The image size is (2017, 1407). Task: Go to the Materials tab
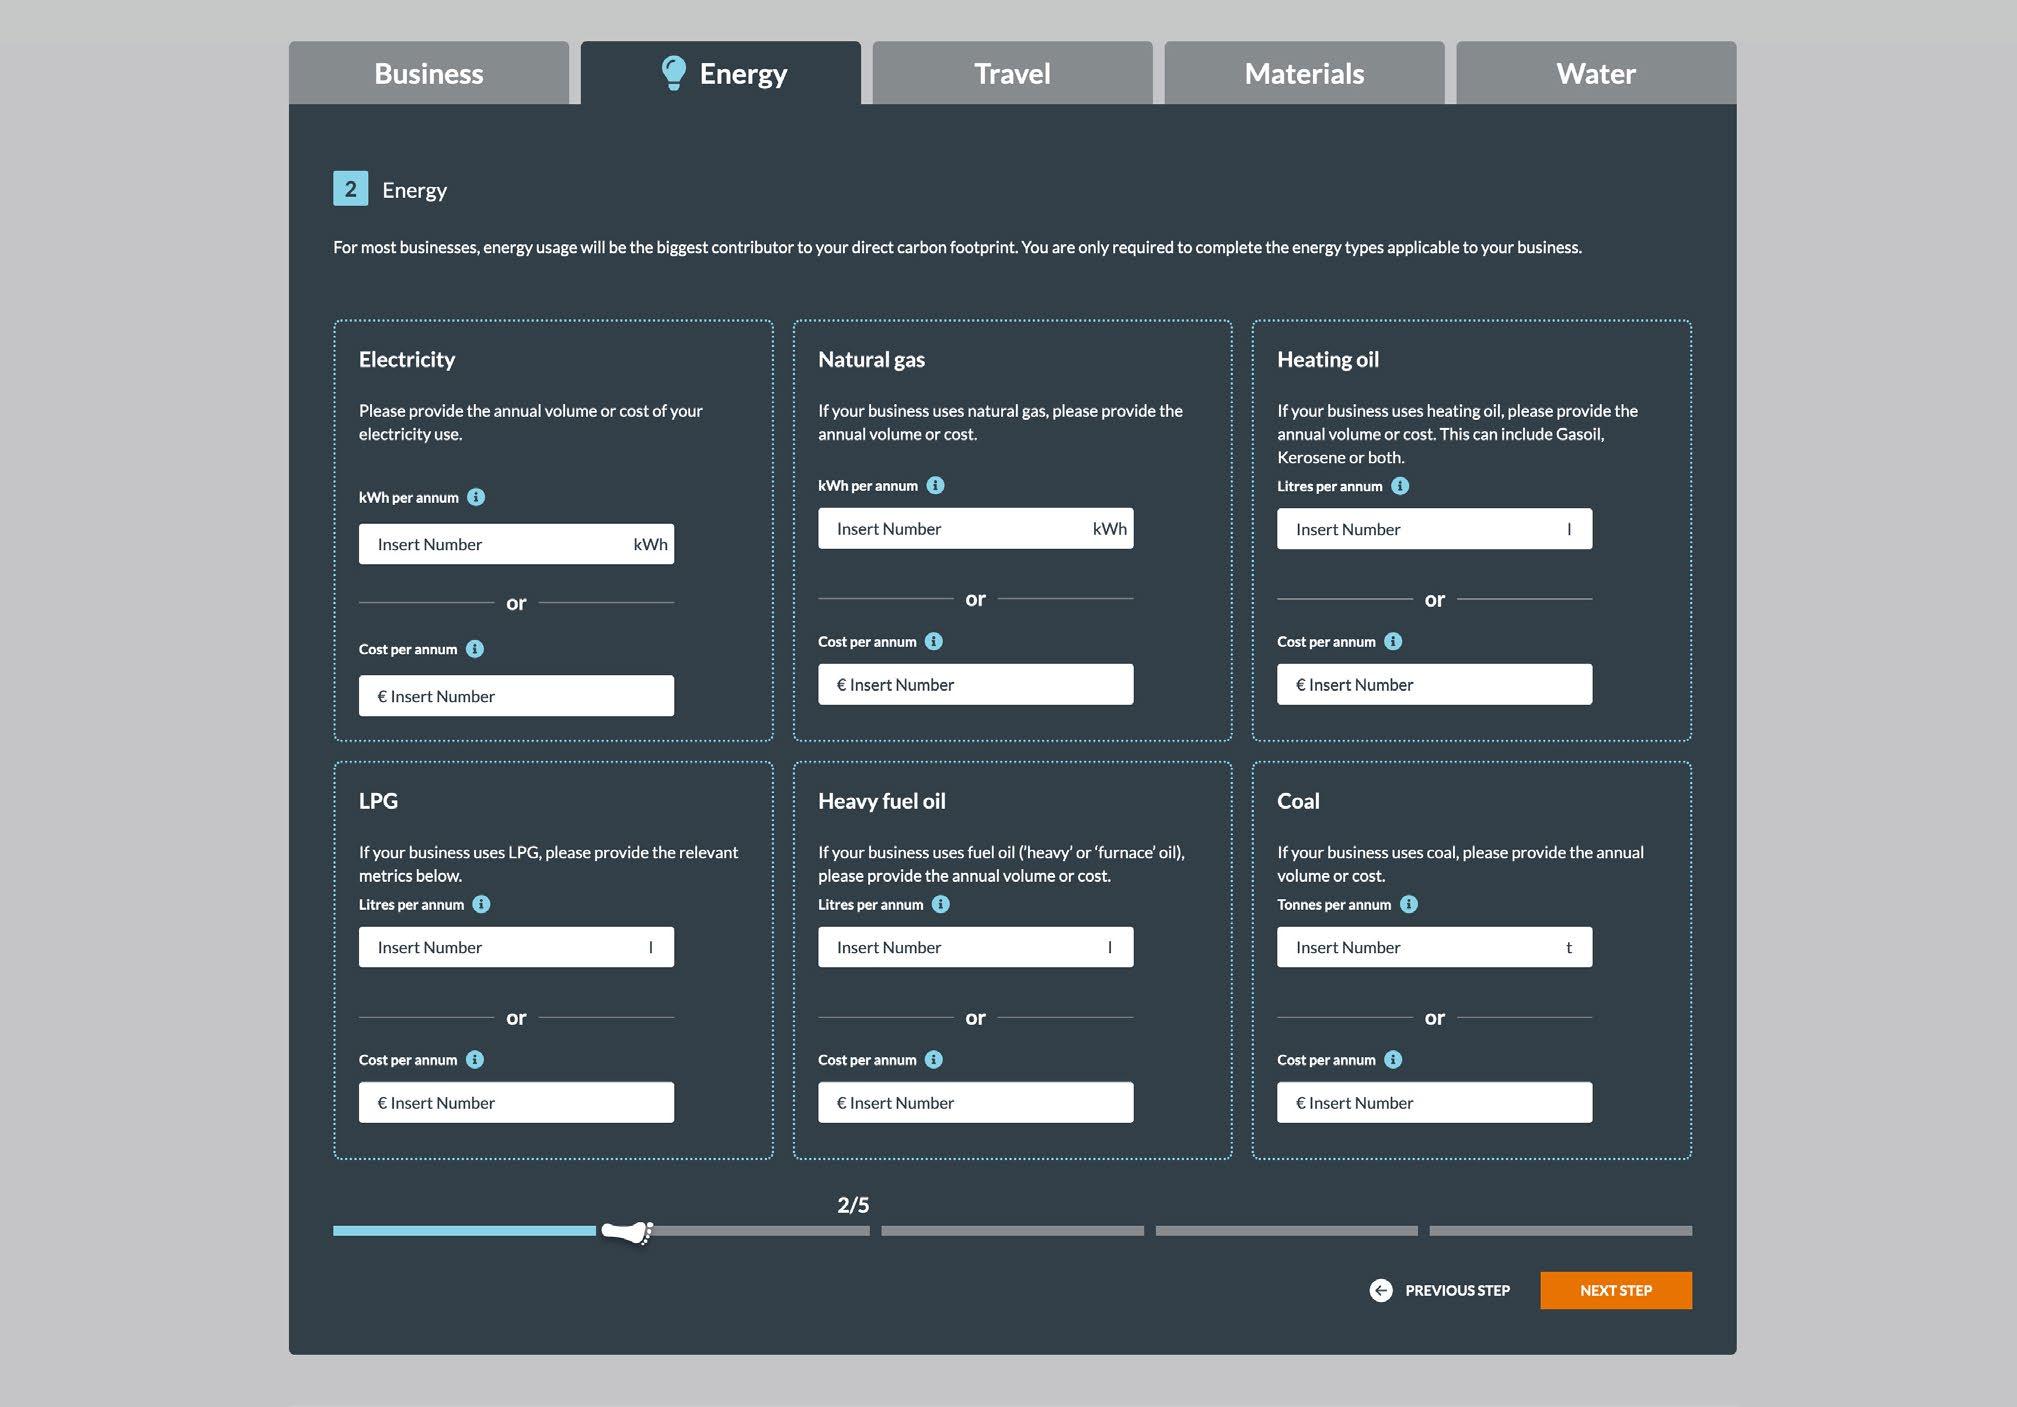pos(1303,73)
